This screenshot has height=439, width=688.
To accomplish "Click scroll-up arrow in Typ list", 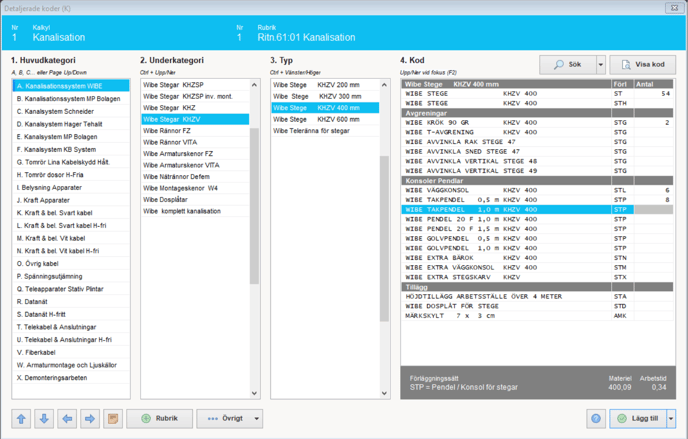I will click(x=384, y=85).
